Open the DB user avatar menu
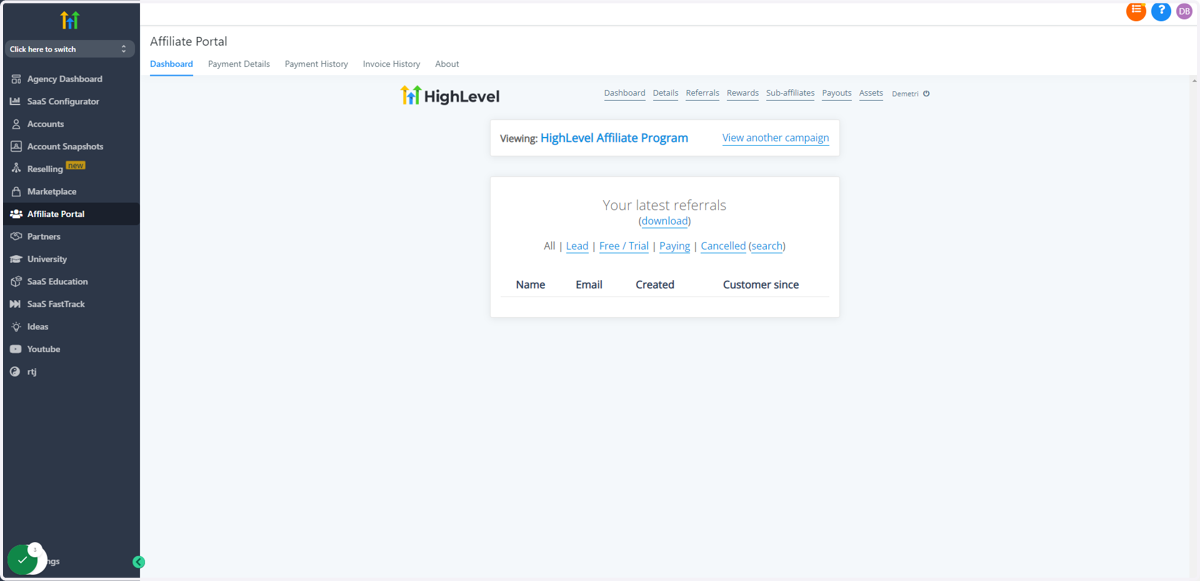Screen dimensions: 1200x581 [x=1184, y=11]
